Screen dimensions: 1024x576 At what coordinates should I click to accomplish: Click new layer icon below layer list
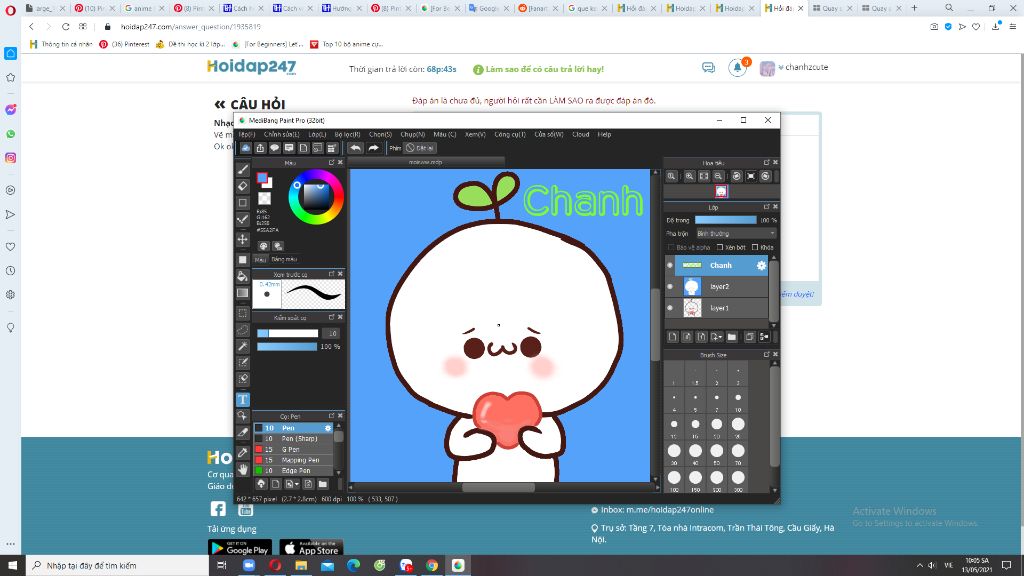[x=673, y=337]
